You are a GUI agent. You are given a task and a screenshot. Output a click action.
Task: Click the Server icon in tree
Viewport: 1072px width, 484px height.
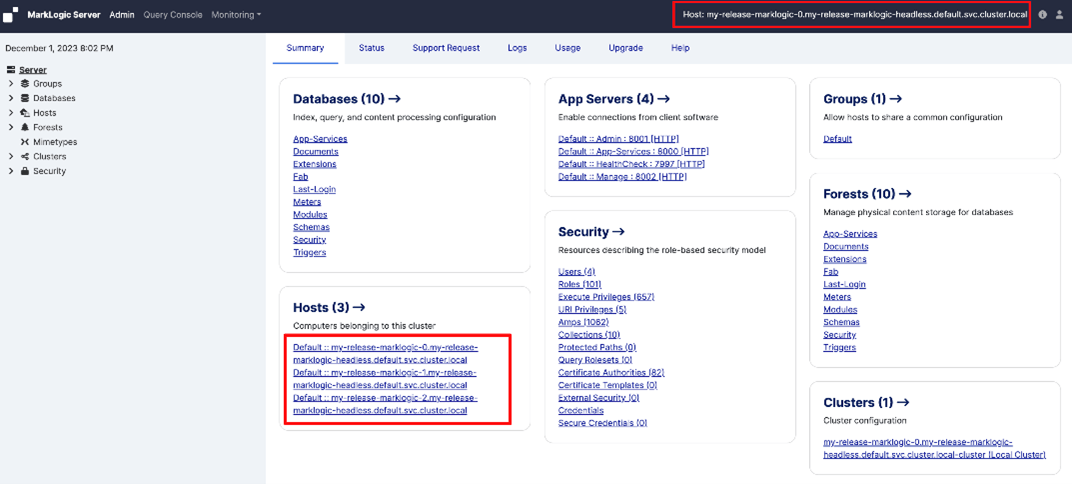click(11, 70)
